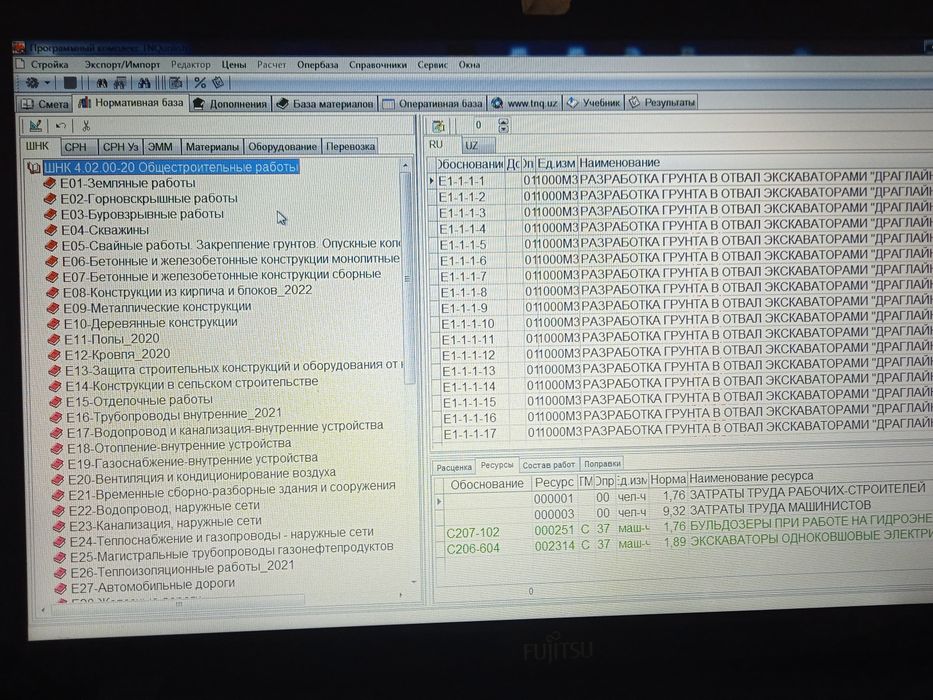The height and width of the screenshot is (700, 933).
Task: Click the gear settings icon in toolbar
Action: coord(32,83)
